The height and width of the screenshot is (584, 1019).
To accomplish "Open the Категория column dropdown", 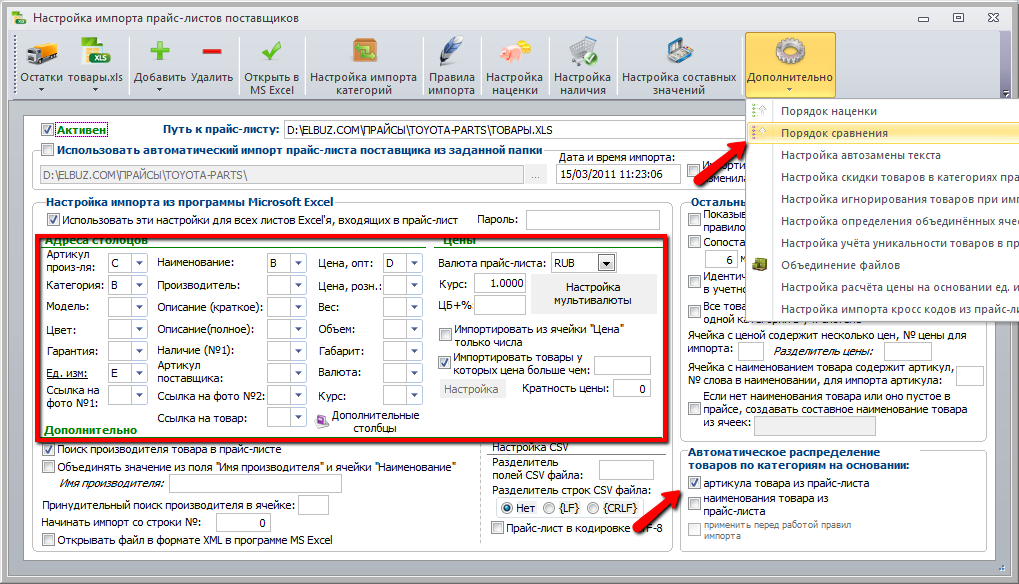I will click(x=139, y=285).
